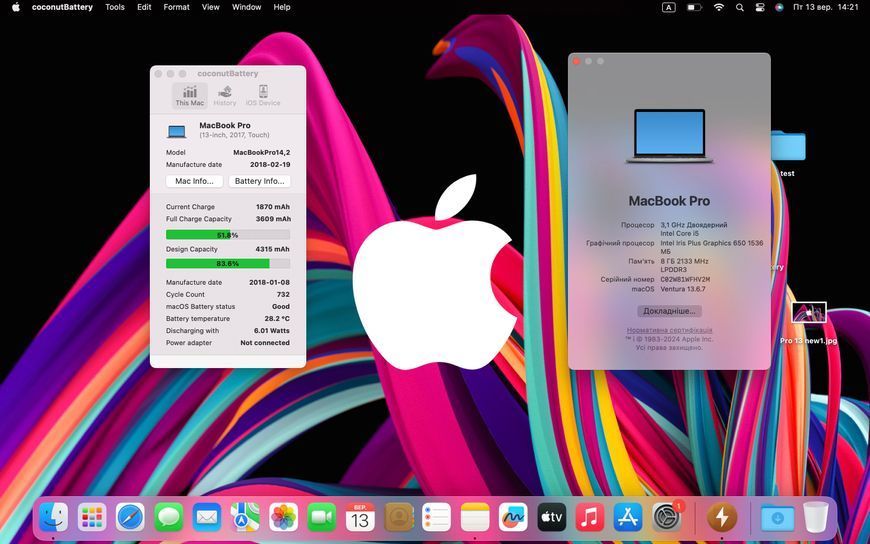Open the Help menu
The image size is (870, 544).
(282, 7)
